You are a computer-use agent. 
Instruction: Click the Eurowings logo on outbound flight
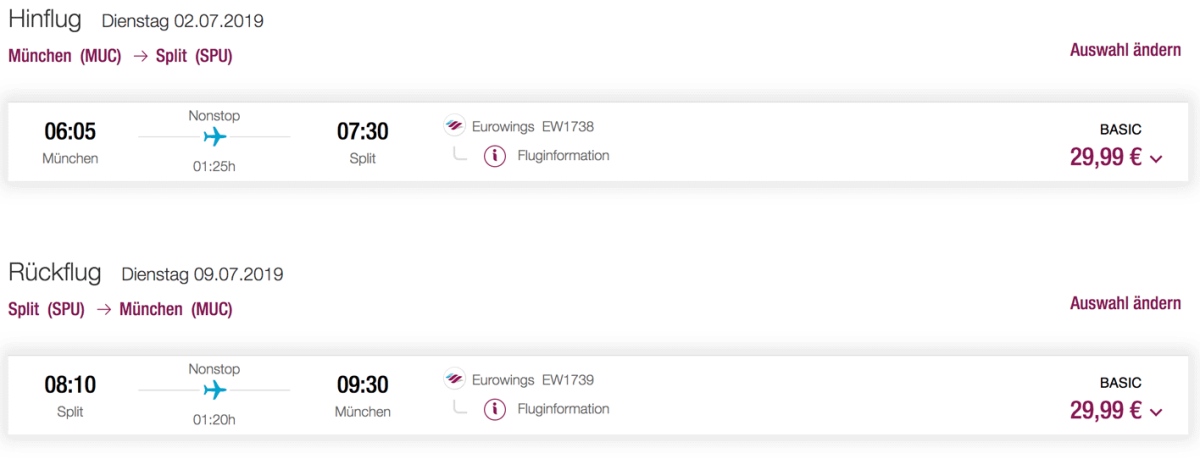pyautogui.click(x=455, y=127)
